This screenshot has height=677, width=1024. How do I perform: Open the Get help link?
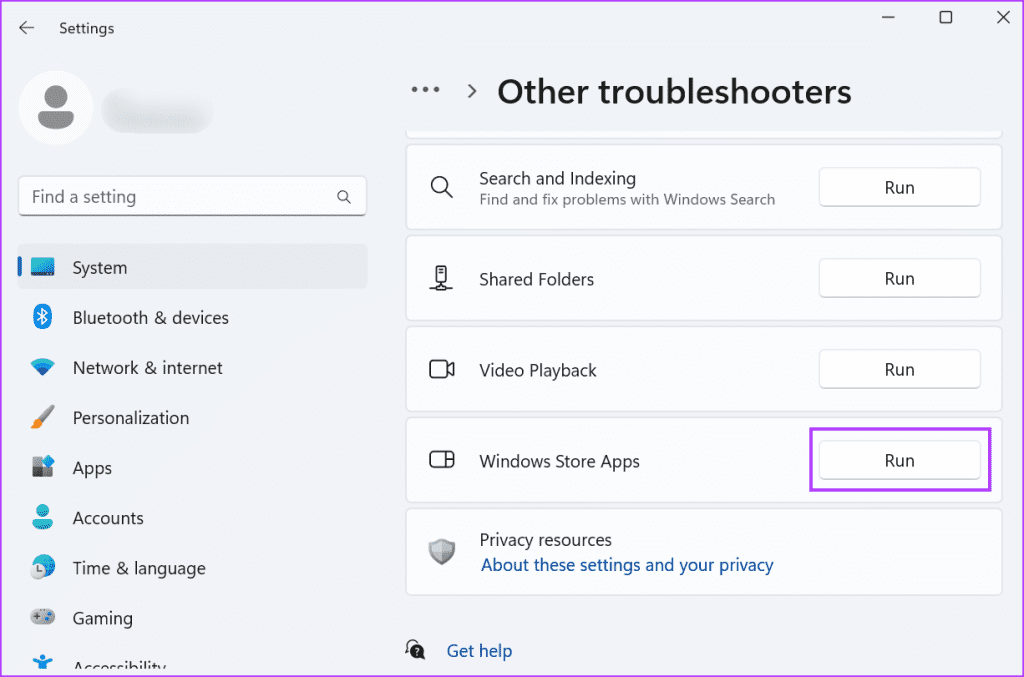tap(479, 651)
